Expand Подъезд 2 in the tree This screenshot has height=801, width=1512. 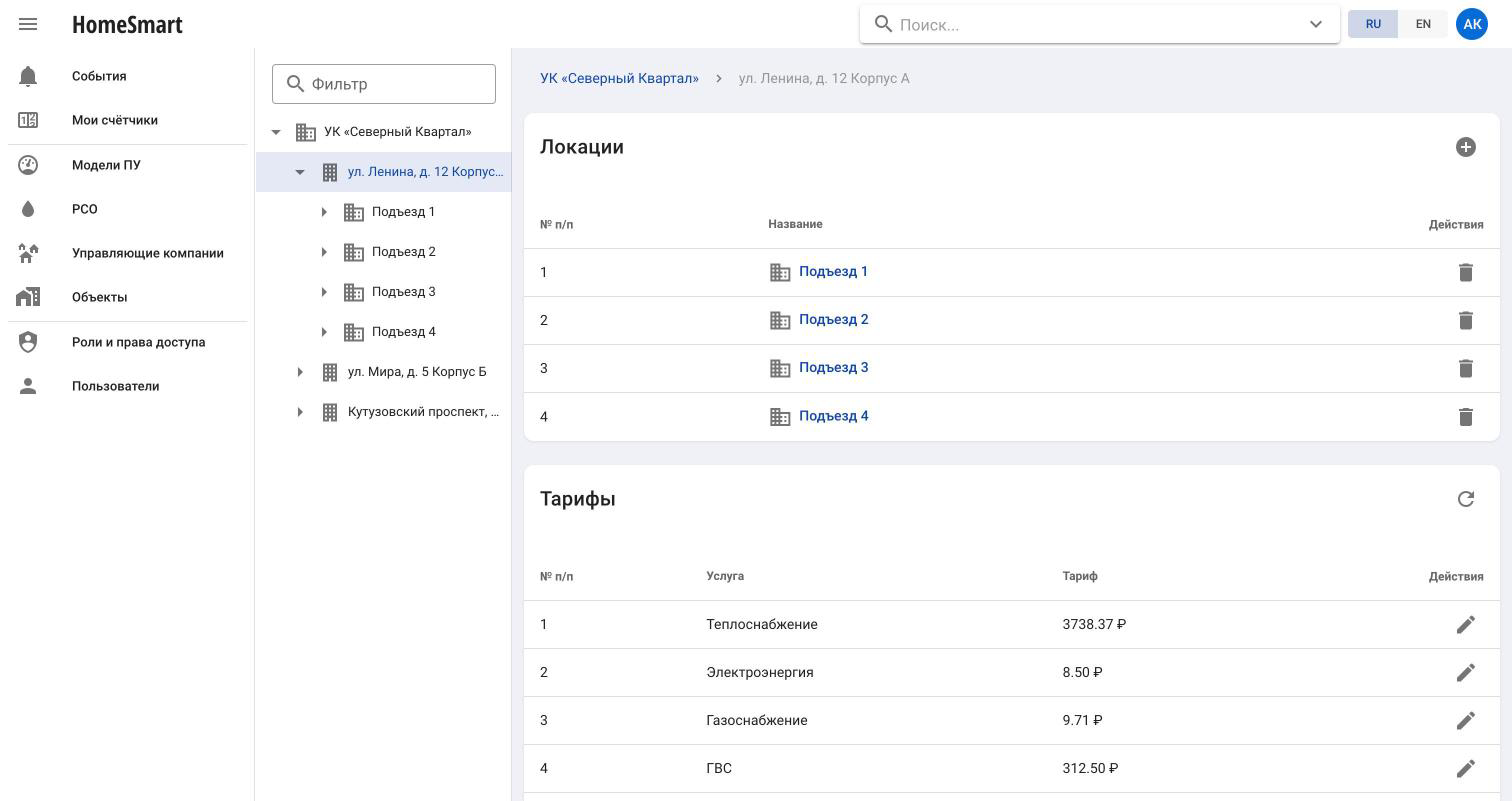[x=324, y=252]
